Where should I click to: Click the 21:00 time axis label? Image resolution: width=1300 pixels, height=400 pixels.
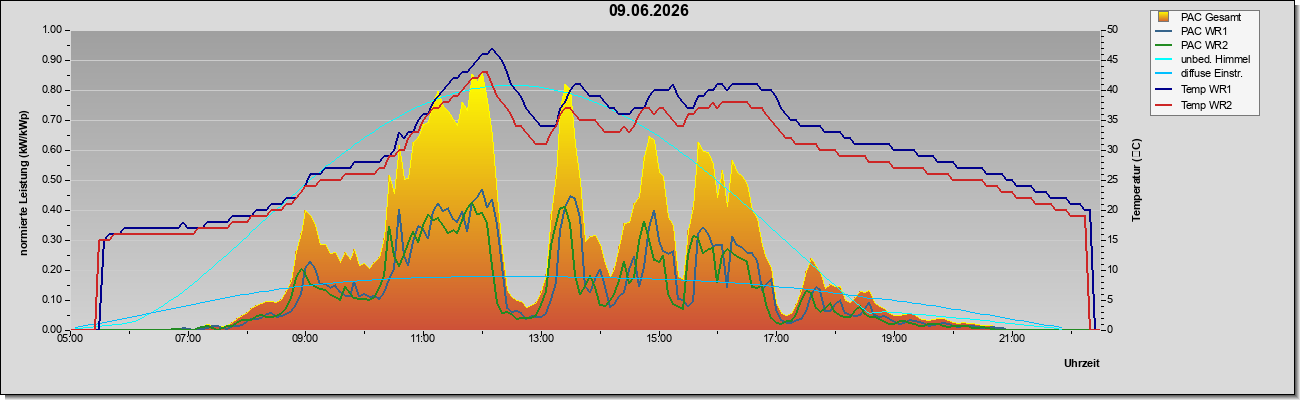1012,339
